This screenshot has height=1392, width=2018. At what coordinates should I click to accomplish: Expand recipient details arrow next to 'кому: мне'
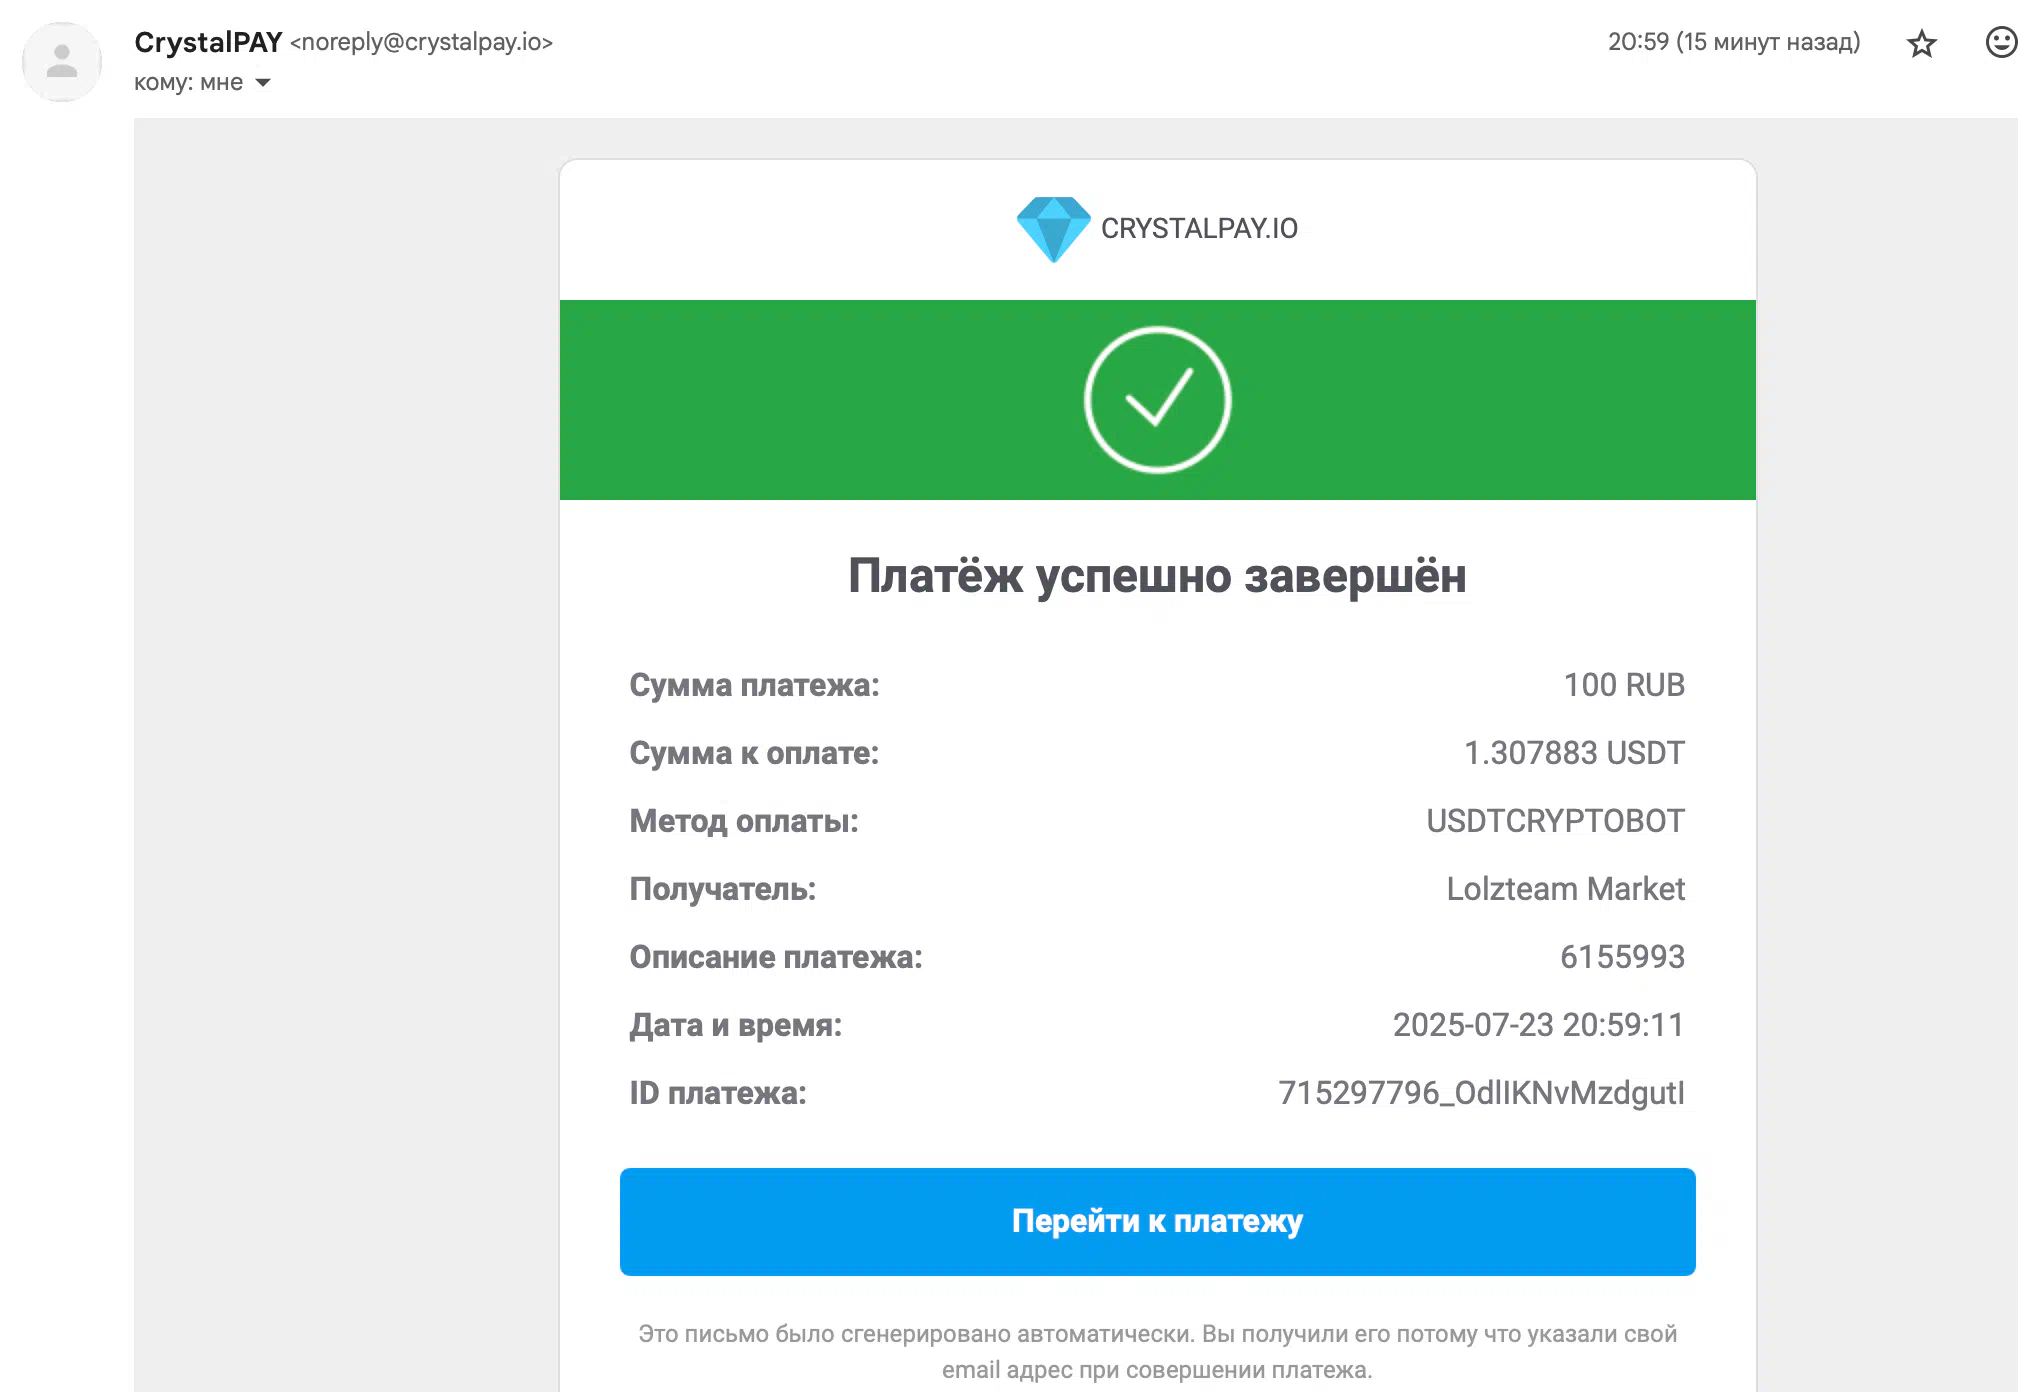pyautogui.click(x=263, y=83)
